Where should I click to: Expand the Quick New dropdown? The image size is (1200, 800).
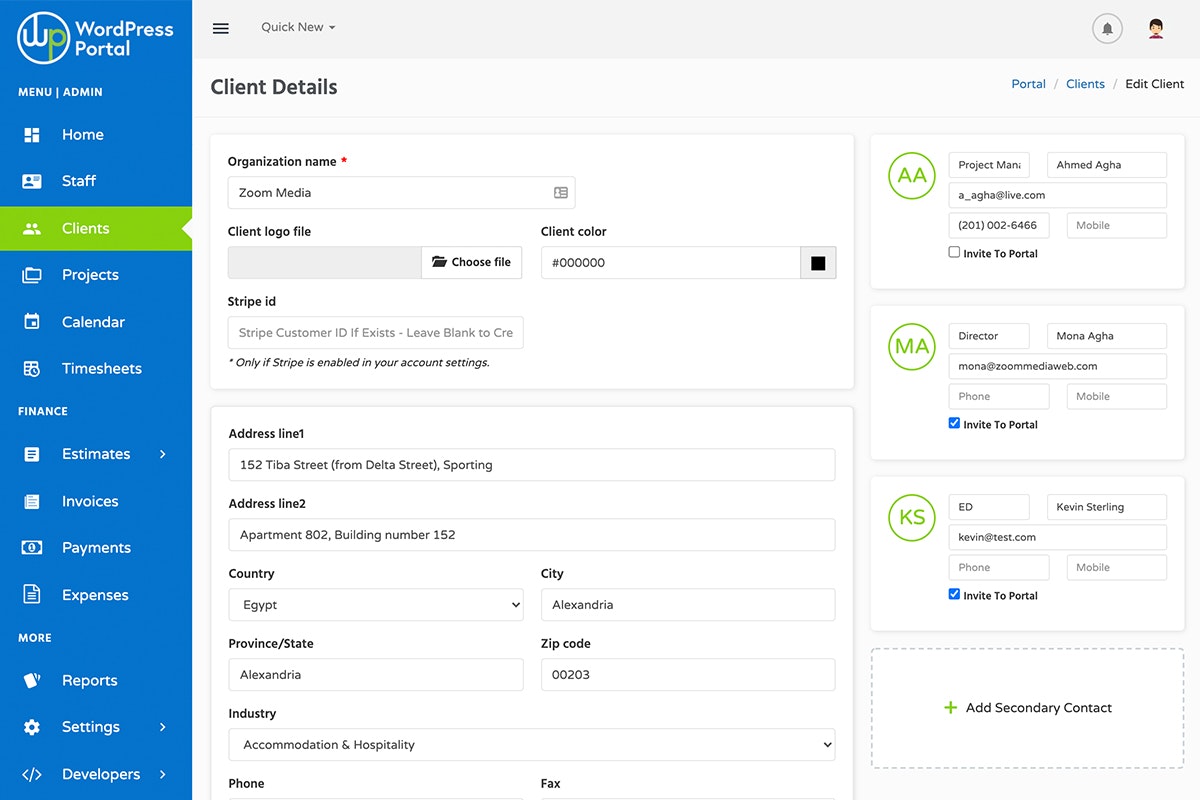tap(298, 27)
